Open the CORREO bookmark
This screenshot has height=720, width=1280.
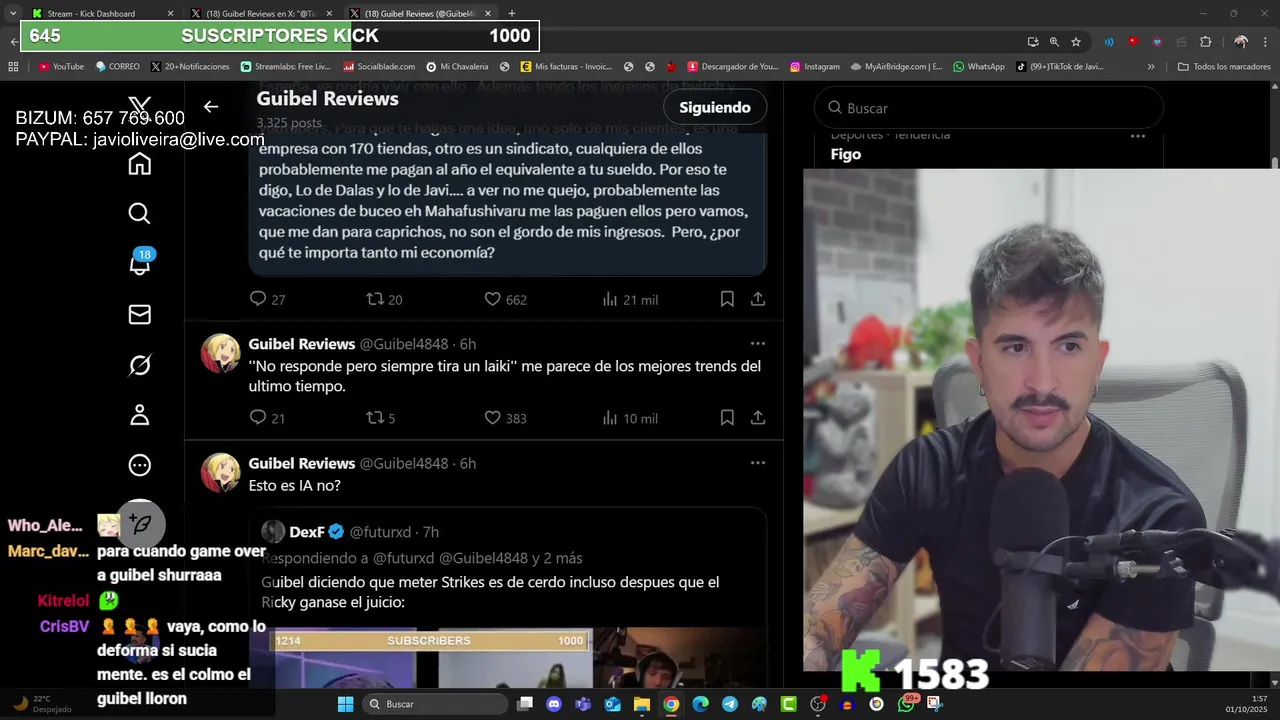118,67
